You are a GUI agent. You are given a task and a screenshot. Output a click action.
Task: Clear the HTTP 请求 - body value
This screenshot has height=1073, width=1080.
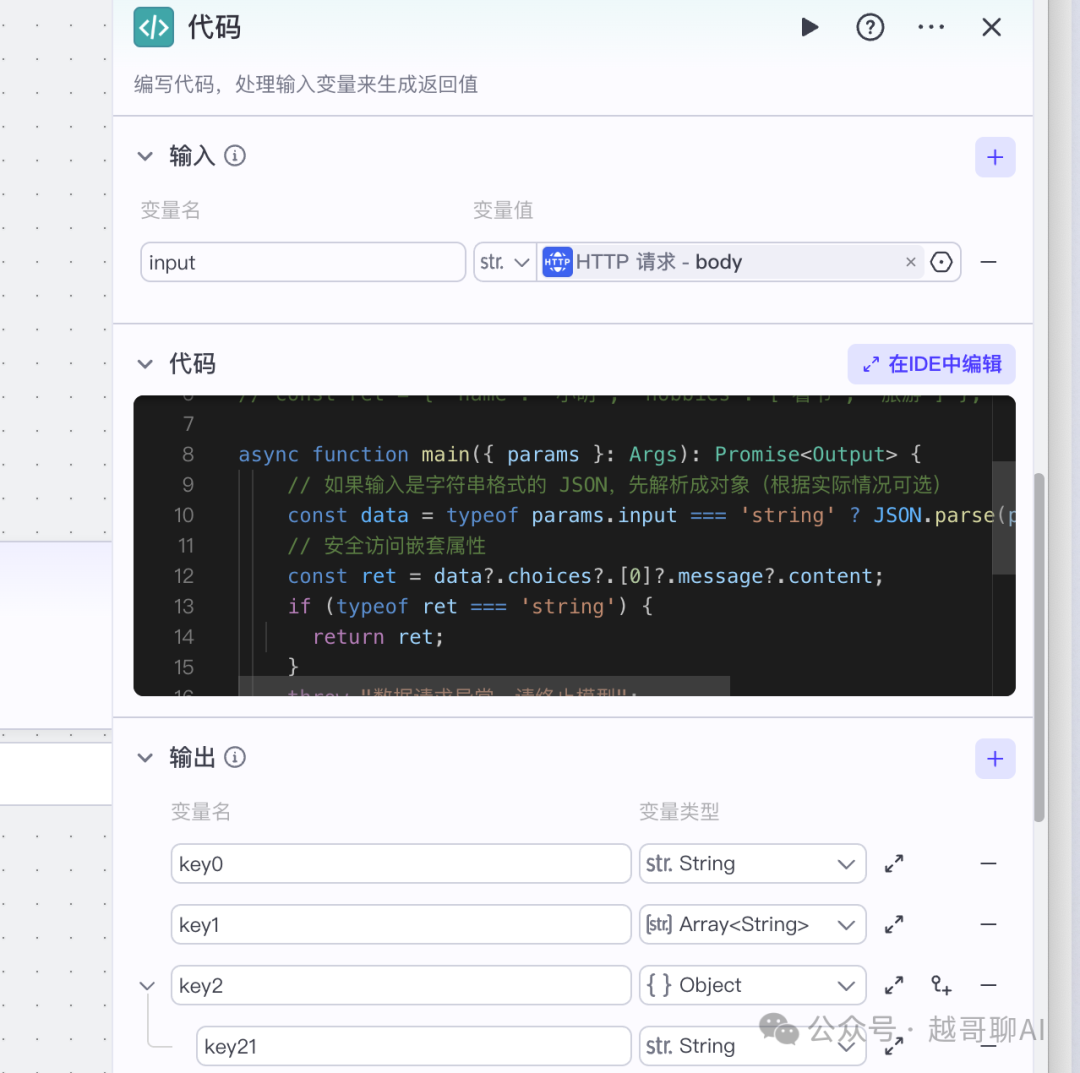911,262
